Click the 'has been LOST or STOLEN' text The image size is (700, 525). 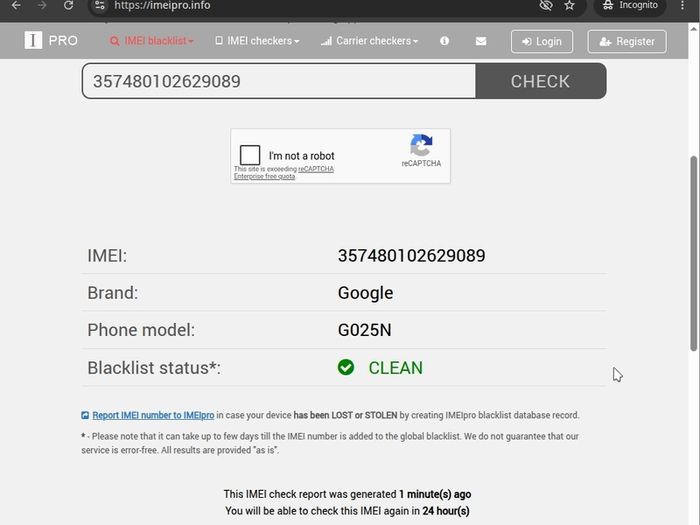345,415
